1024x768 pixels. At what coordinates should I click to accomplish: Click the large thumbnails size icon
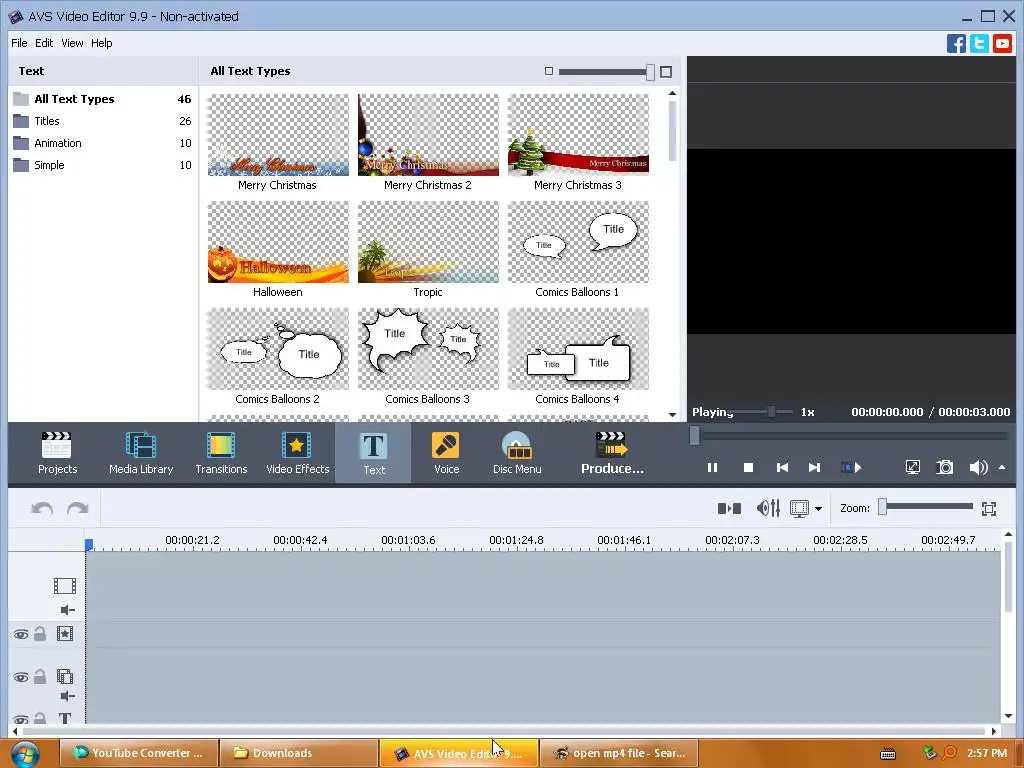[x=666, y=72]
